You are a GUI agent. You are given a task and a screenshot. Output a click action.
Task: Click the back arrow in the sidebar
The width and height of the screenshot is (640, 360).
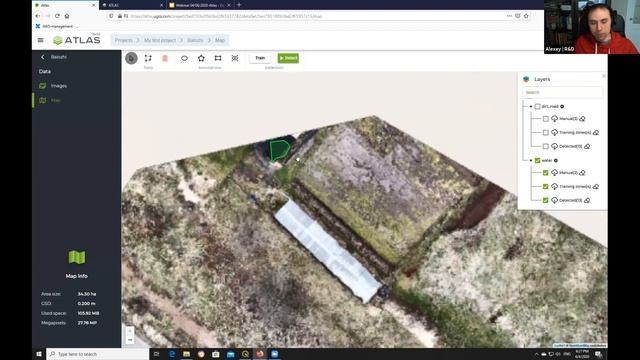(42, 57)
